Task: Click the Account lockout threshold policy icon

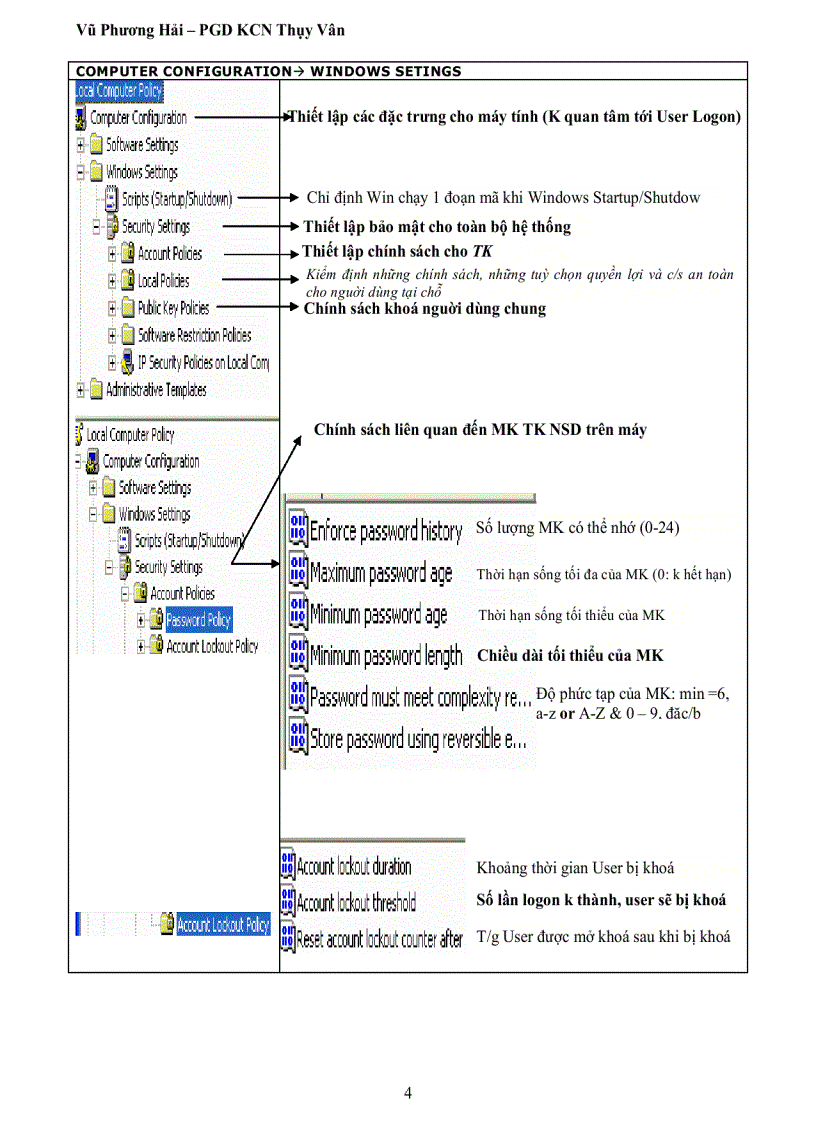Action: click(x=288, y=900)
